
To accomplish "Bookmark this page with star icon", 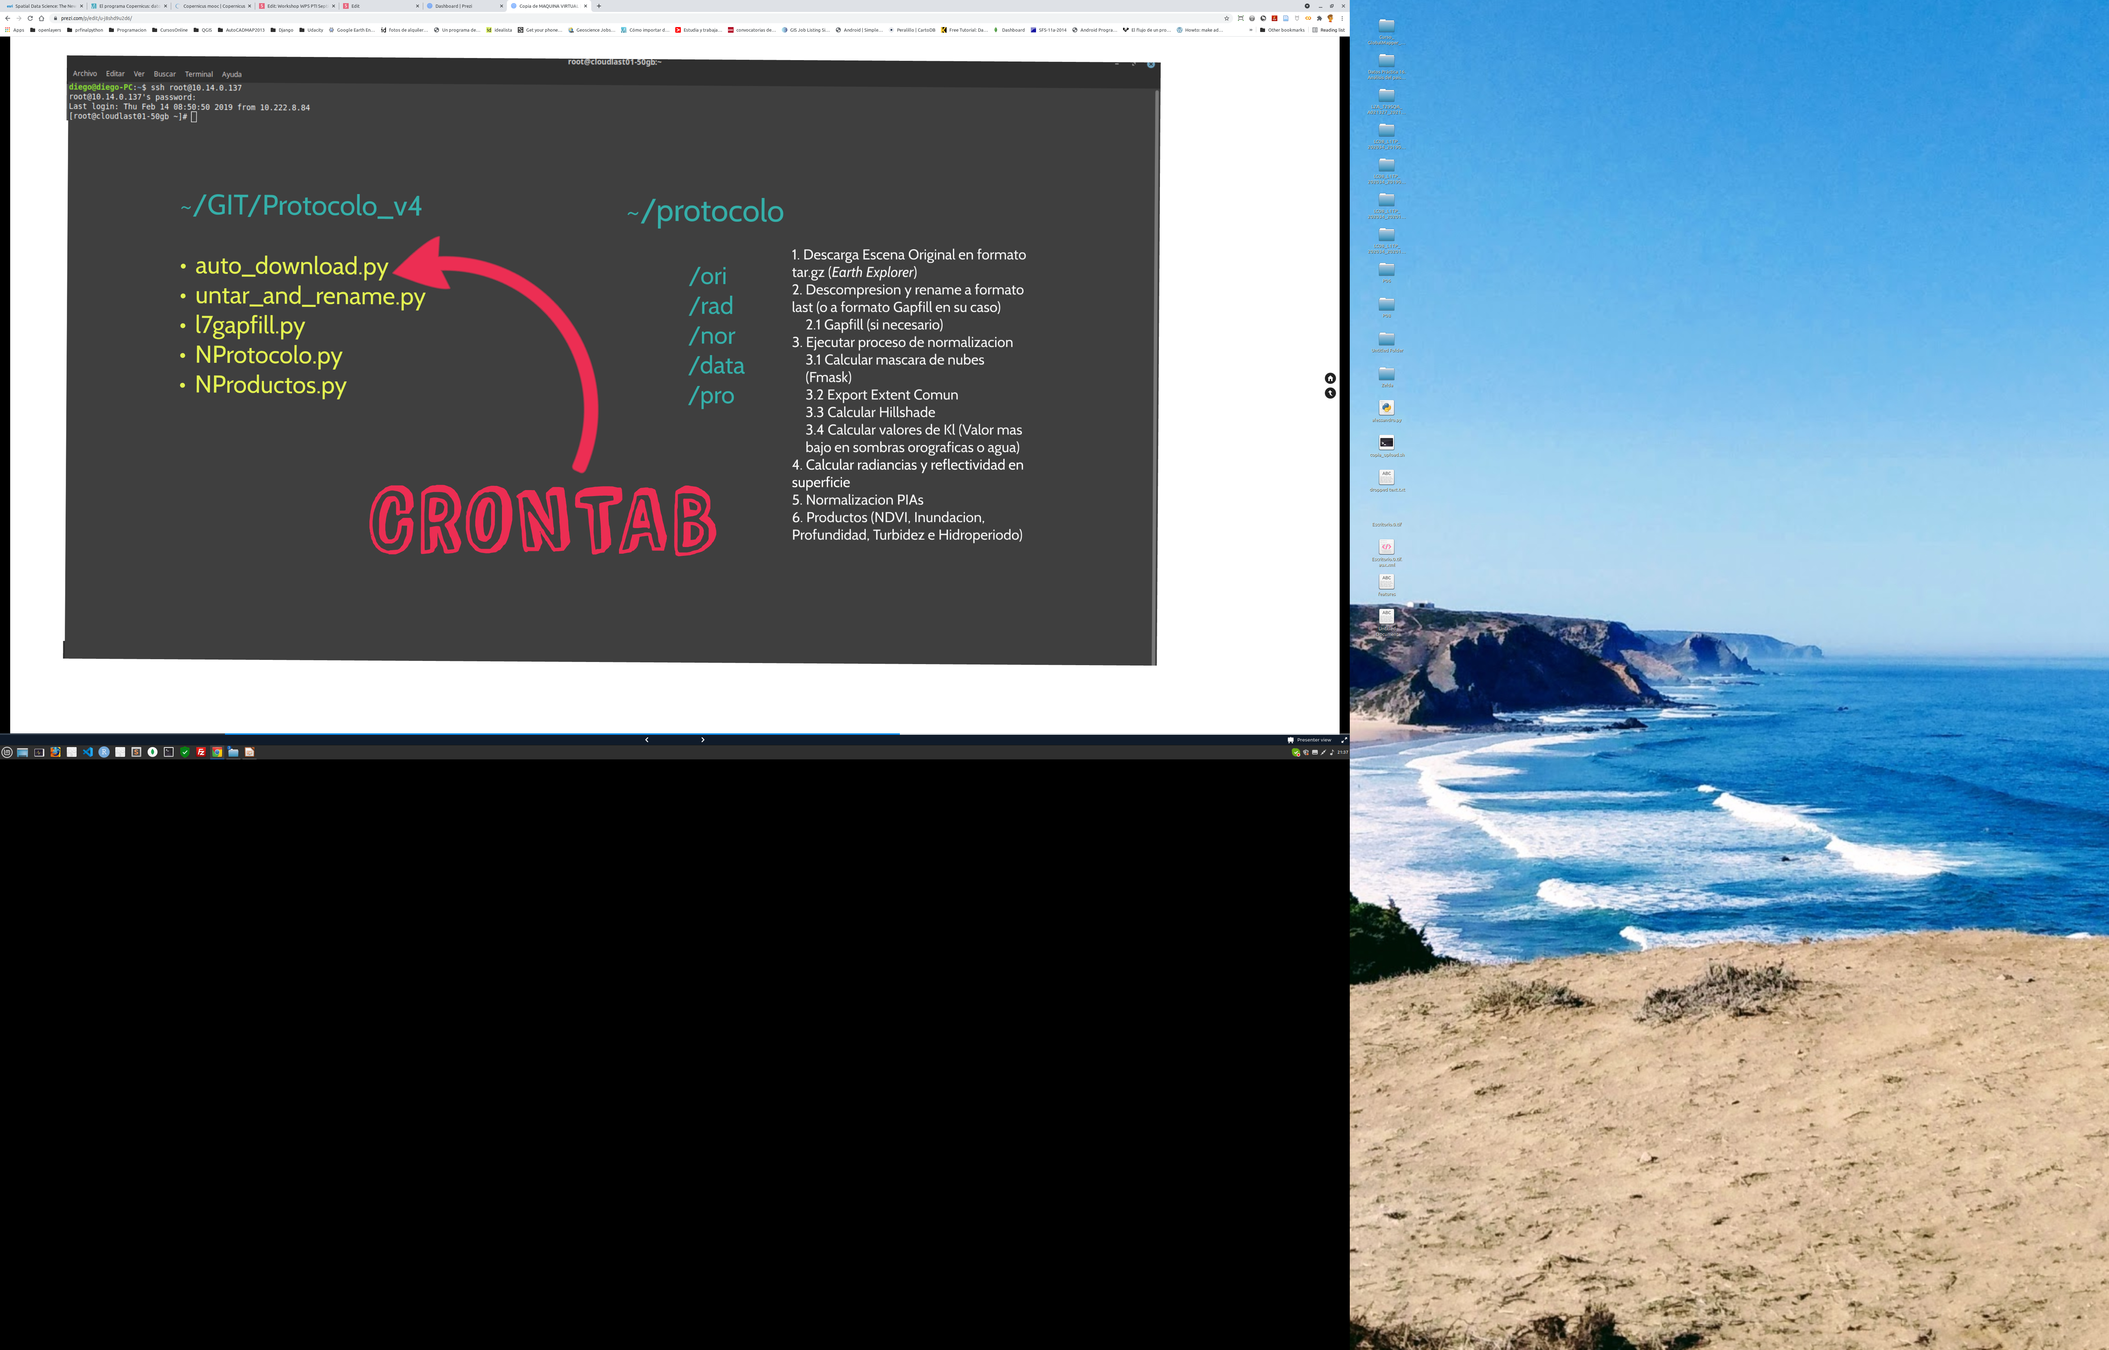I will (1227, 18).
